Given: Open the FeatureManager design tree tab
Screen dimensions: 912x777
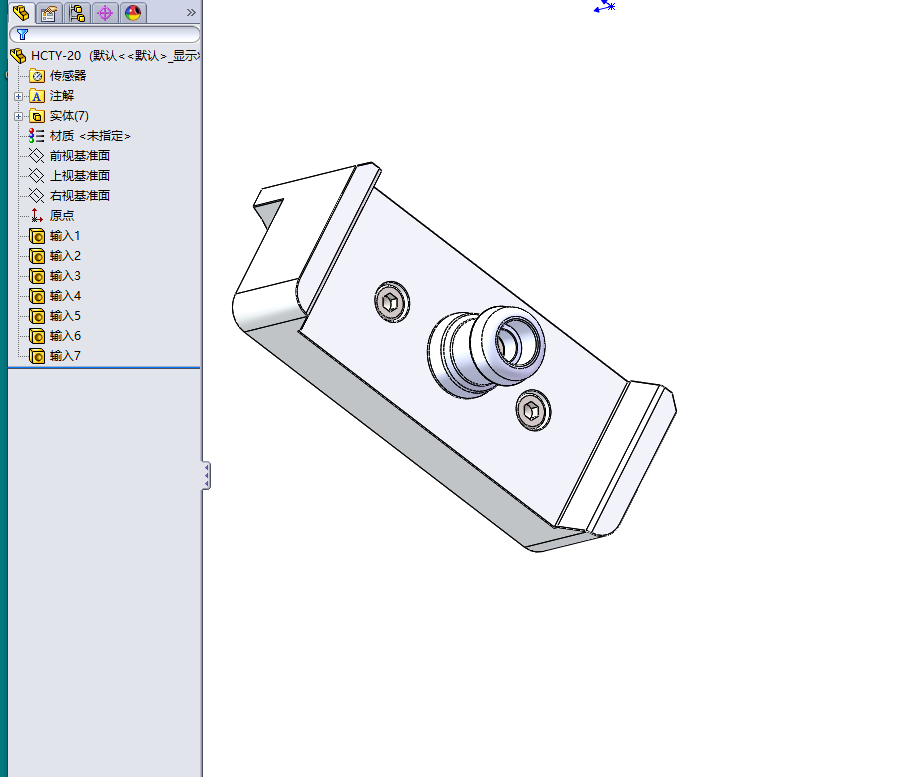Looking at the screenshot, I should click(x=21, y=12).
